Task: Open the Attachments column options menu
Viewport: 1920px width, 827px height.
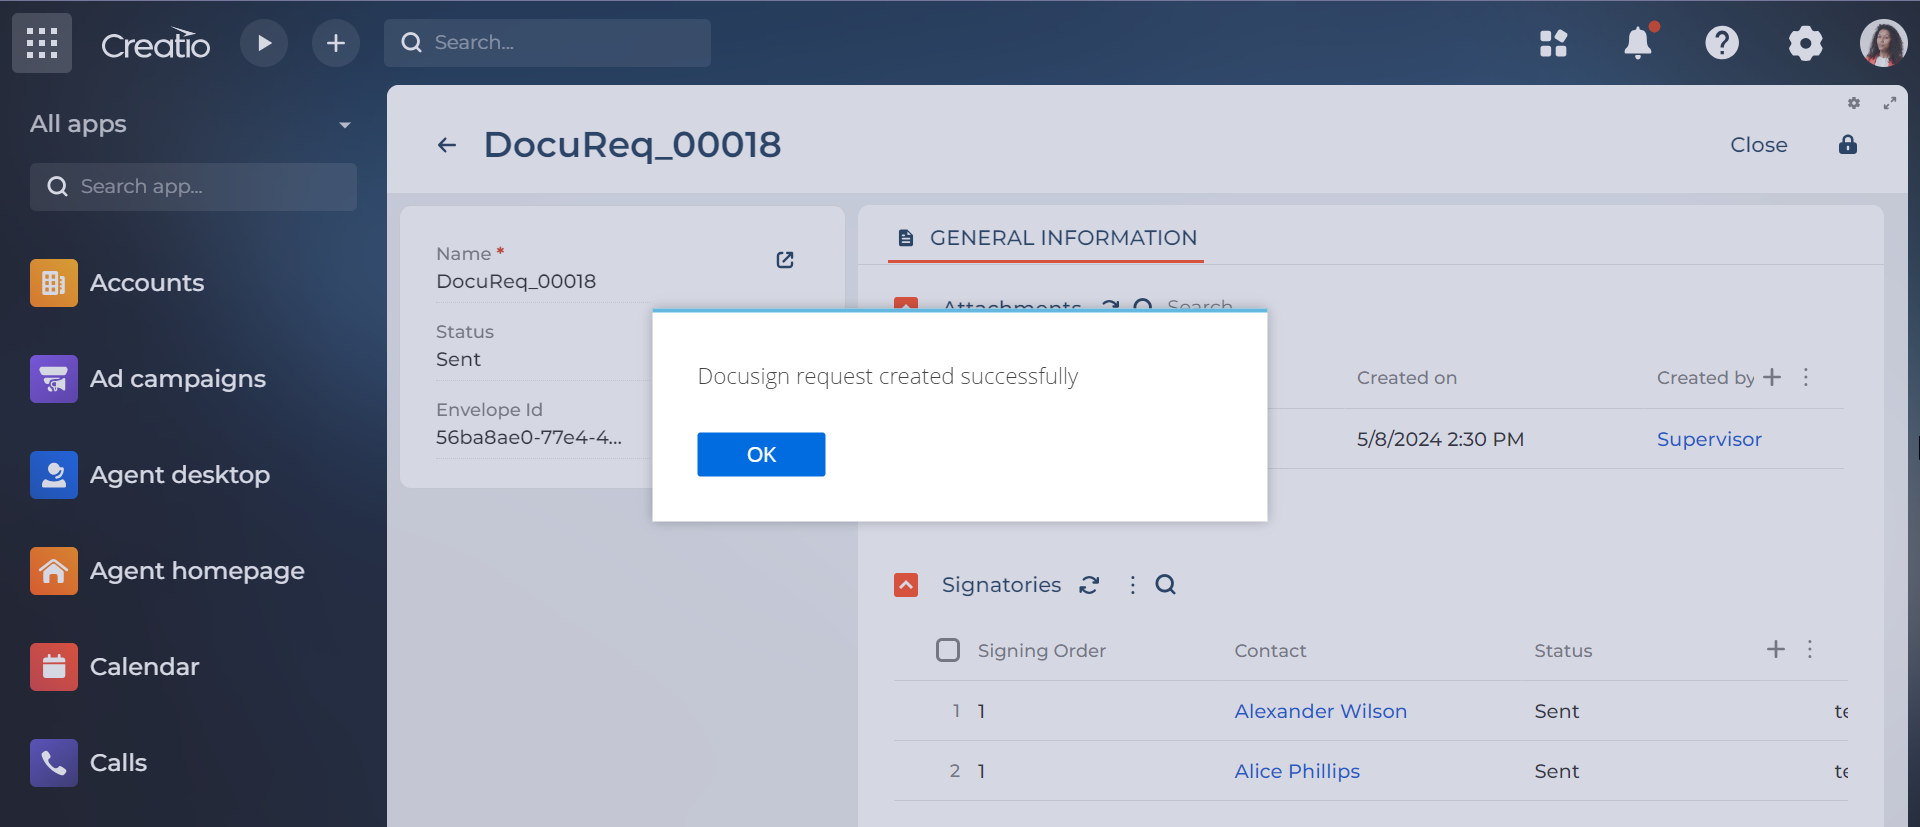Action: pyautogui.click(x=1806, y=377)
